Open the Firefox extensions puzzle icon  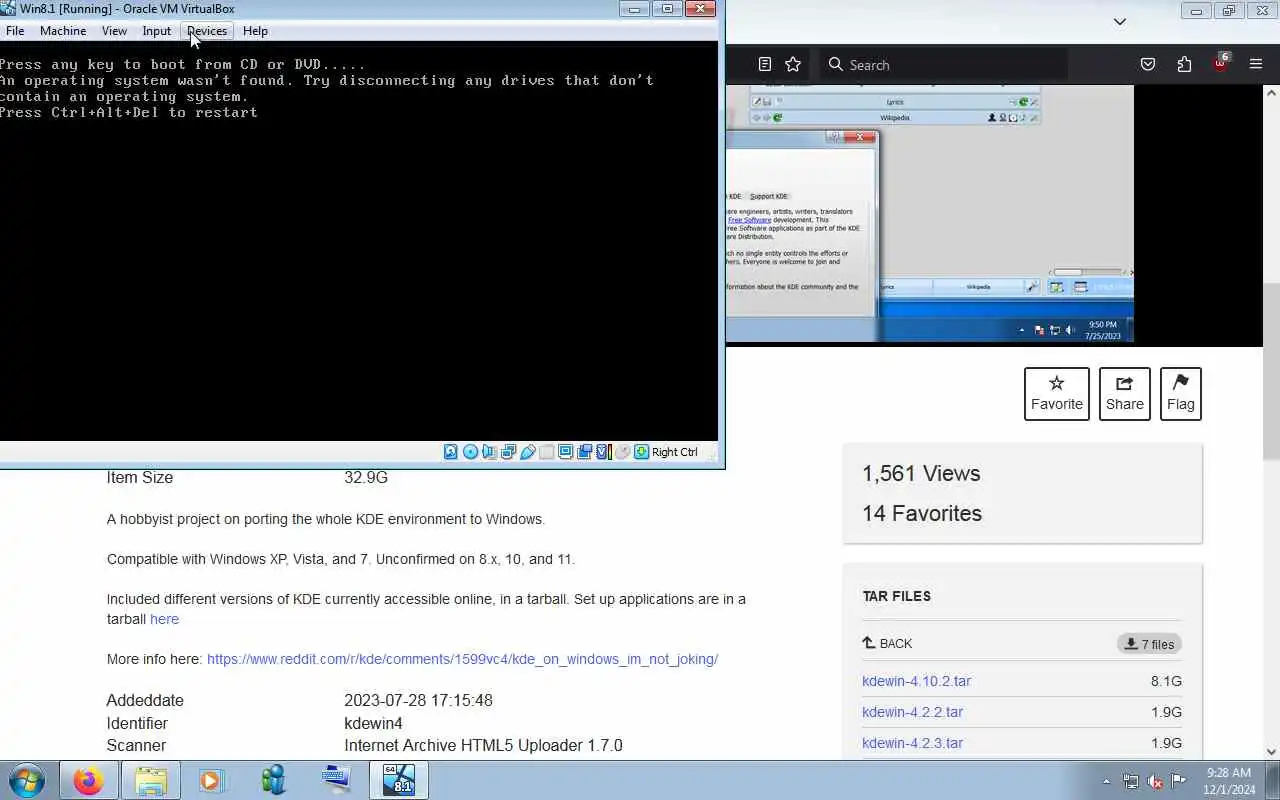pyautogui.click(x=1184, y=64)
